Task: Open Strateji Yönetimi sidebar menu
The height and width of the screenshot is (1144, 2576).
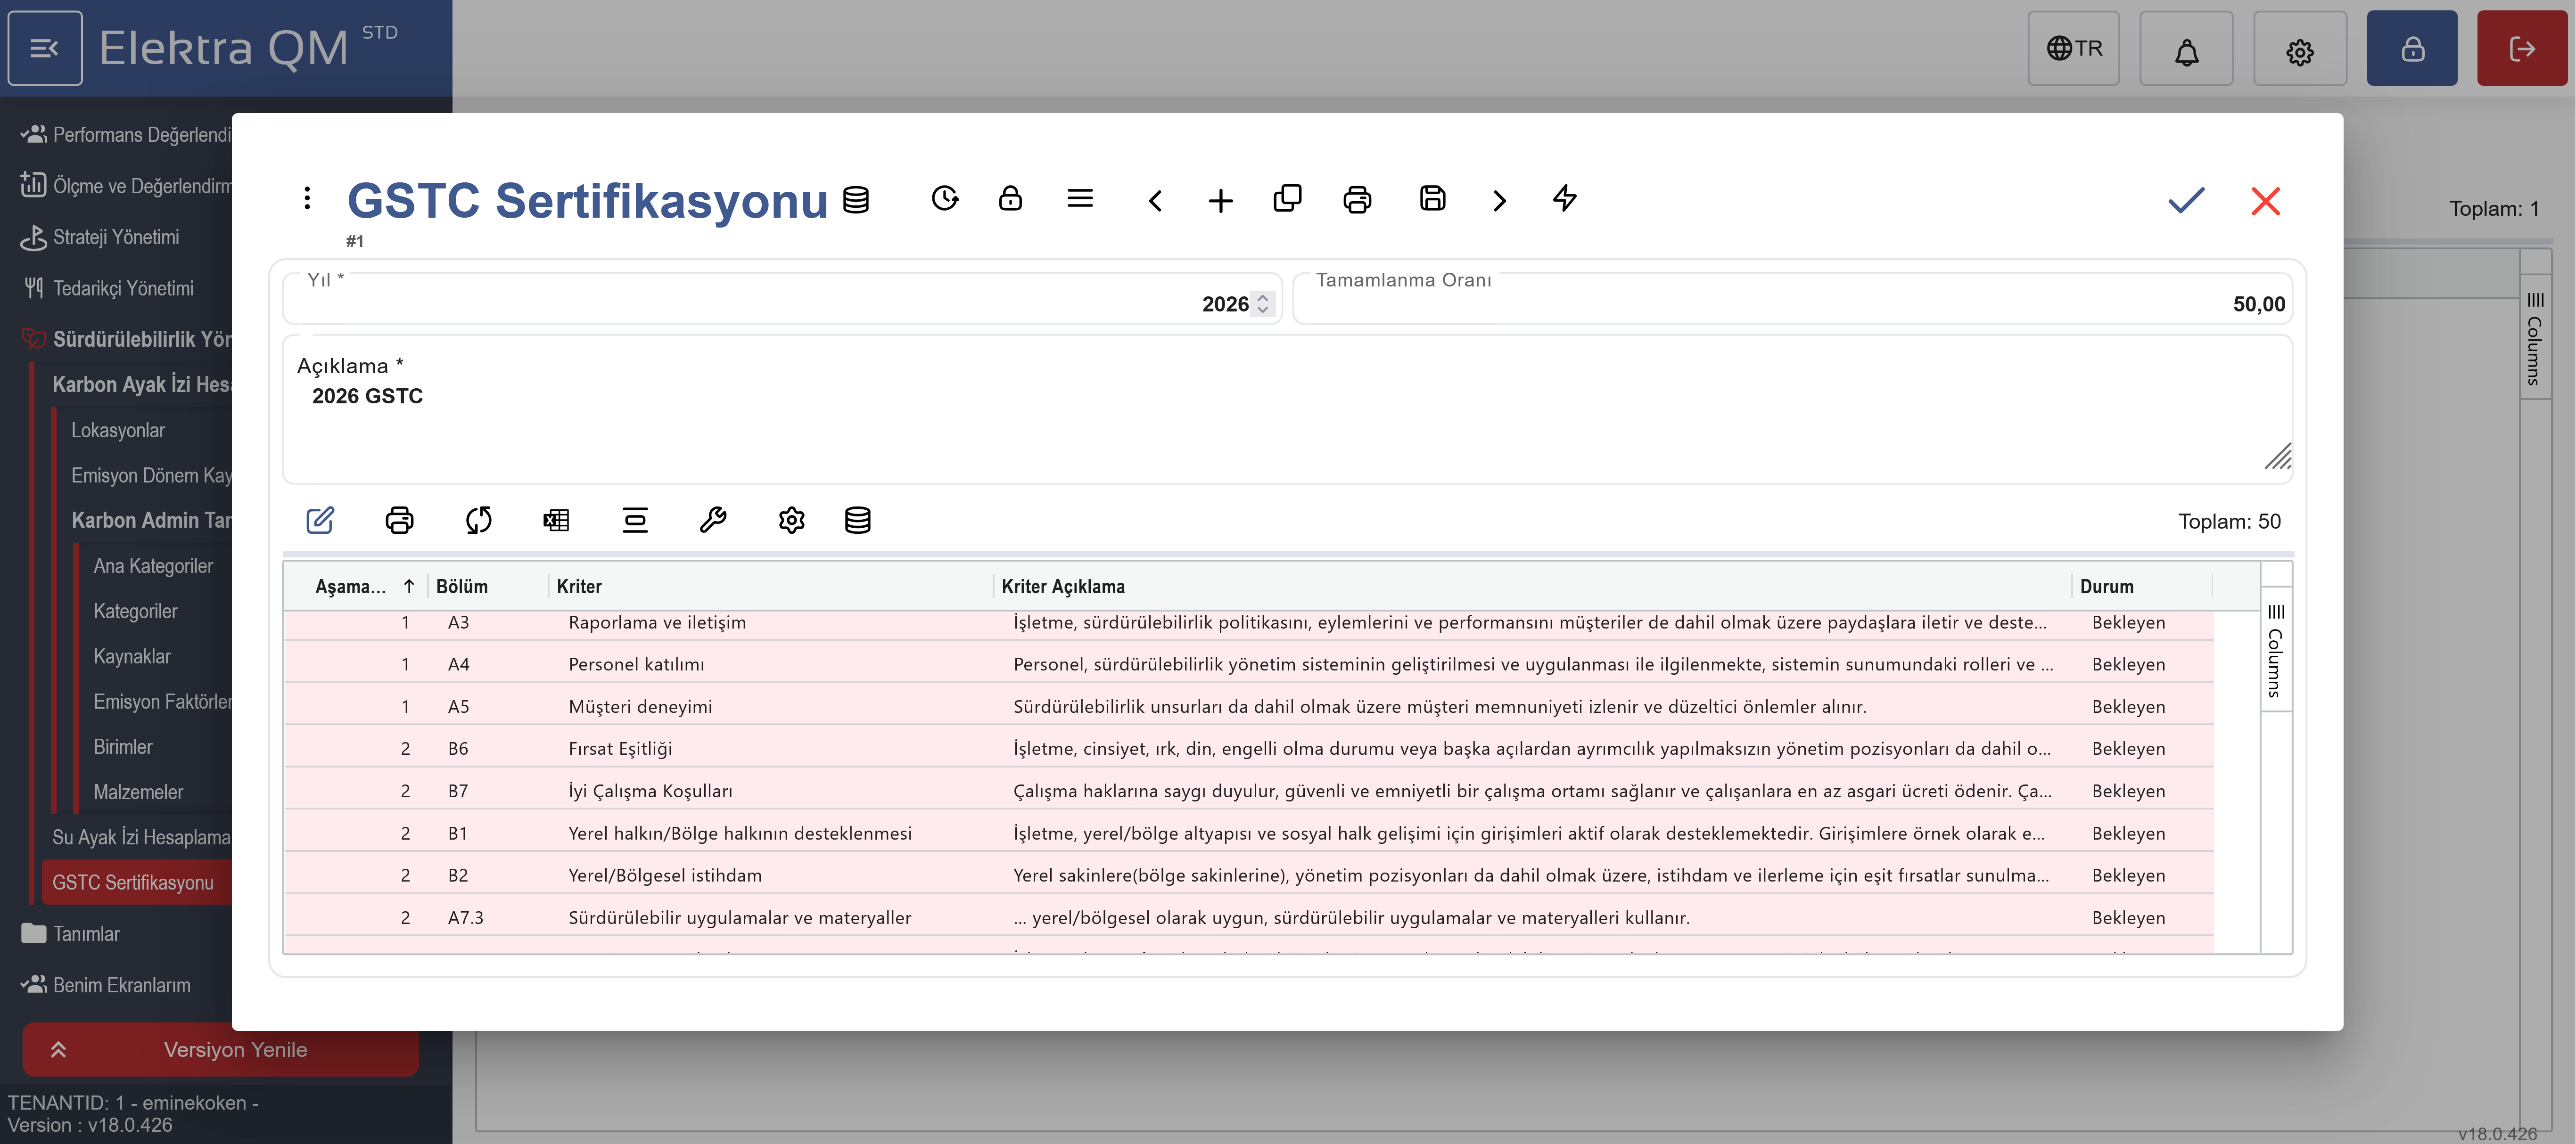Action: 116,238
